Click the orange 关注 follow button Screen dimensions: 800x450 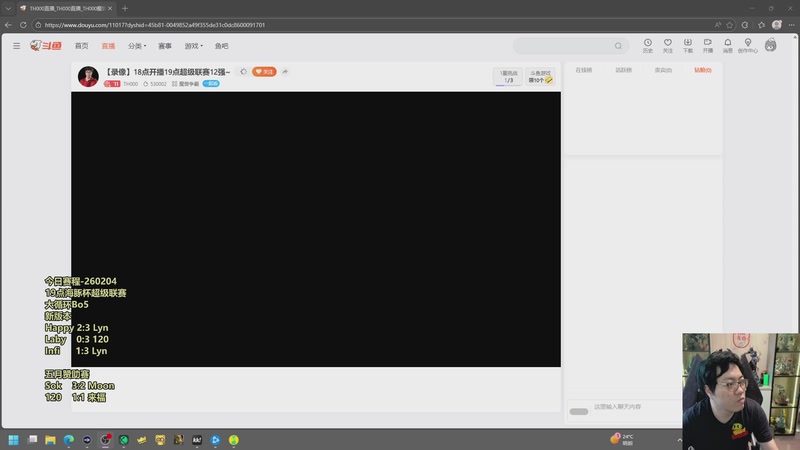pos(264,72)
